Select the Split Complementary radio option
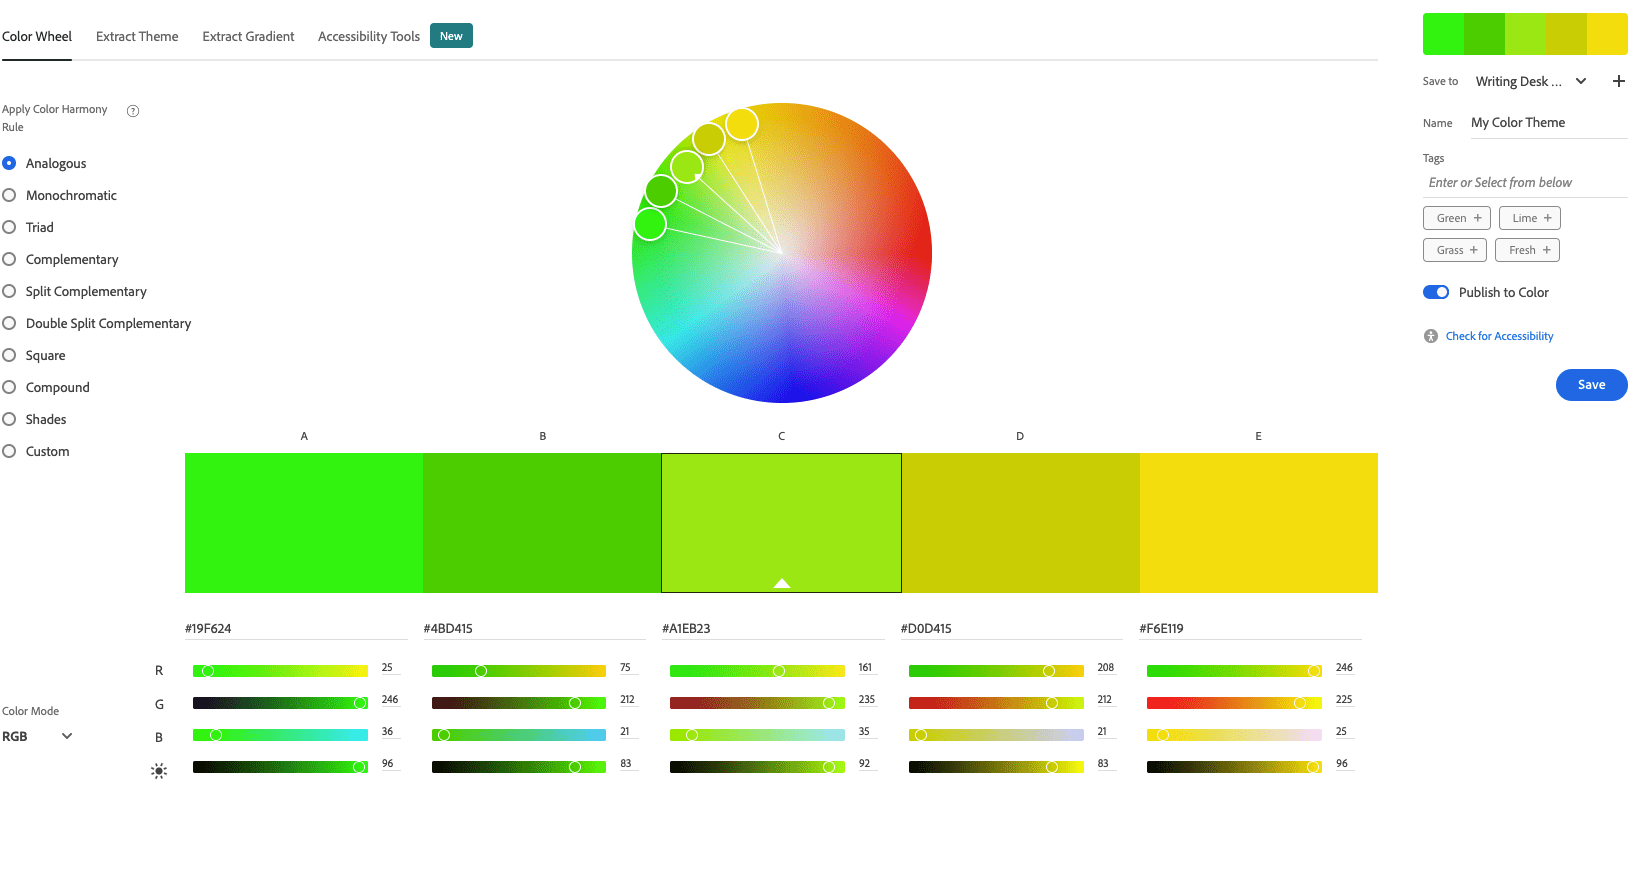The width and height of the screenshot is (1637, 892). coord(9,291)
